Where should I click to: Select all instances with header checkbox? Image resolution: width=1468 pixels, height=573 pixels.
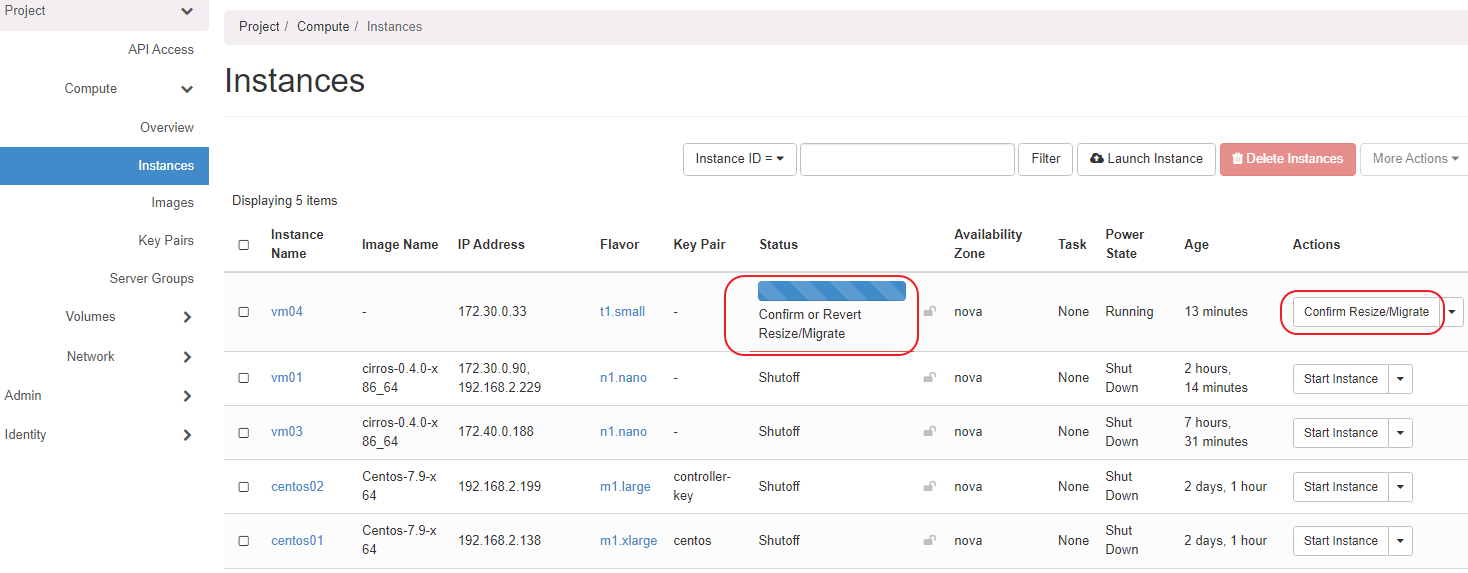244,244
